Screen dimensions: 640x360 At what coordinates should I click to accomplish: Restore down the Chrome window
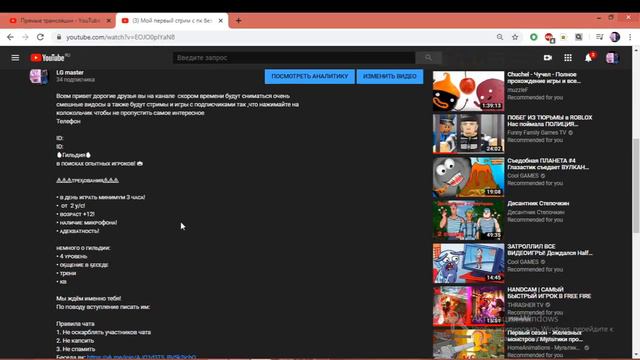coord(611,18)
